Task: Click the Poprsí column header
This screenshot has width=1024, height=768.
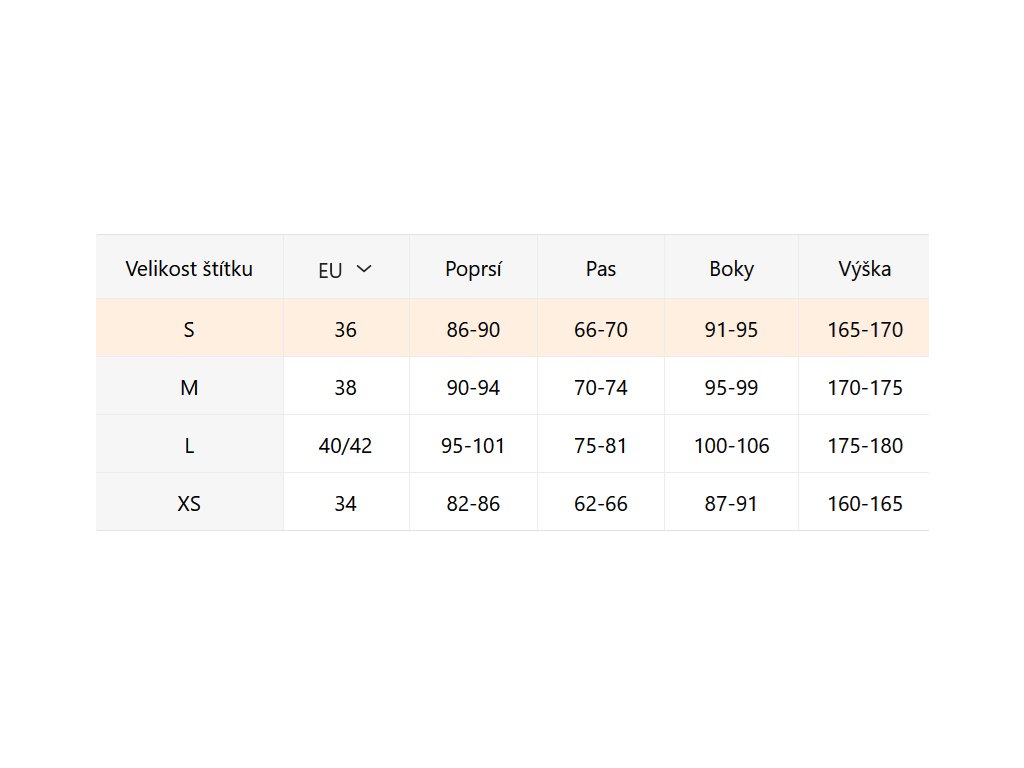Action: tap(473, 269)
